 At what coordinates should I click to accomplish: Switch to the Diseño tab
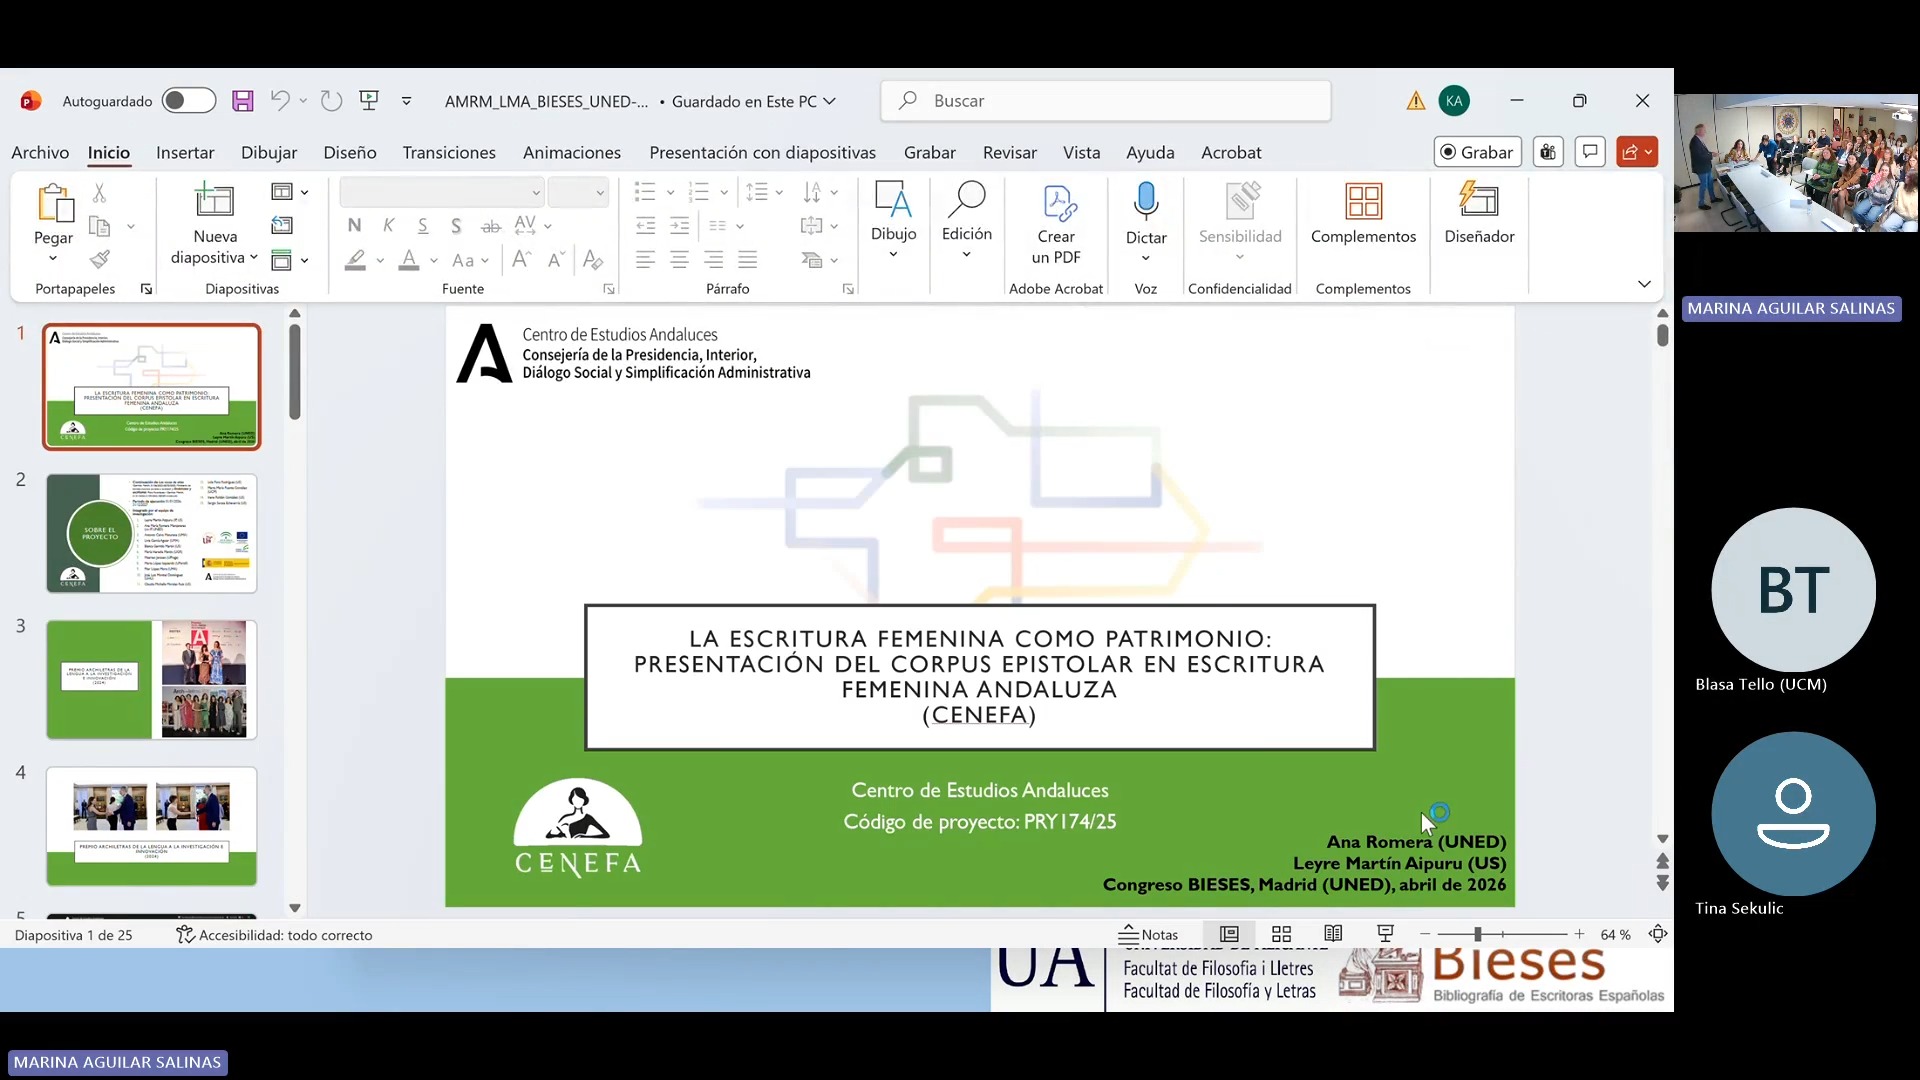click(x=350, y=152)
